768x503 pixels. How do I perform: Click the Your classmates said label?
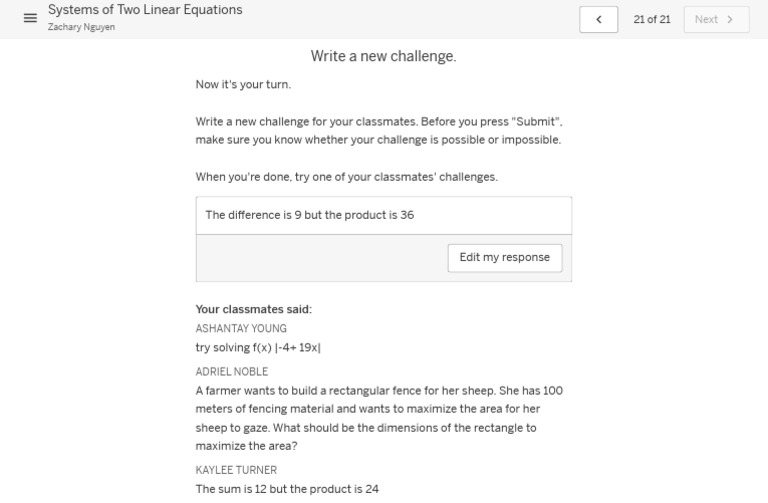[x=253, y=309]
